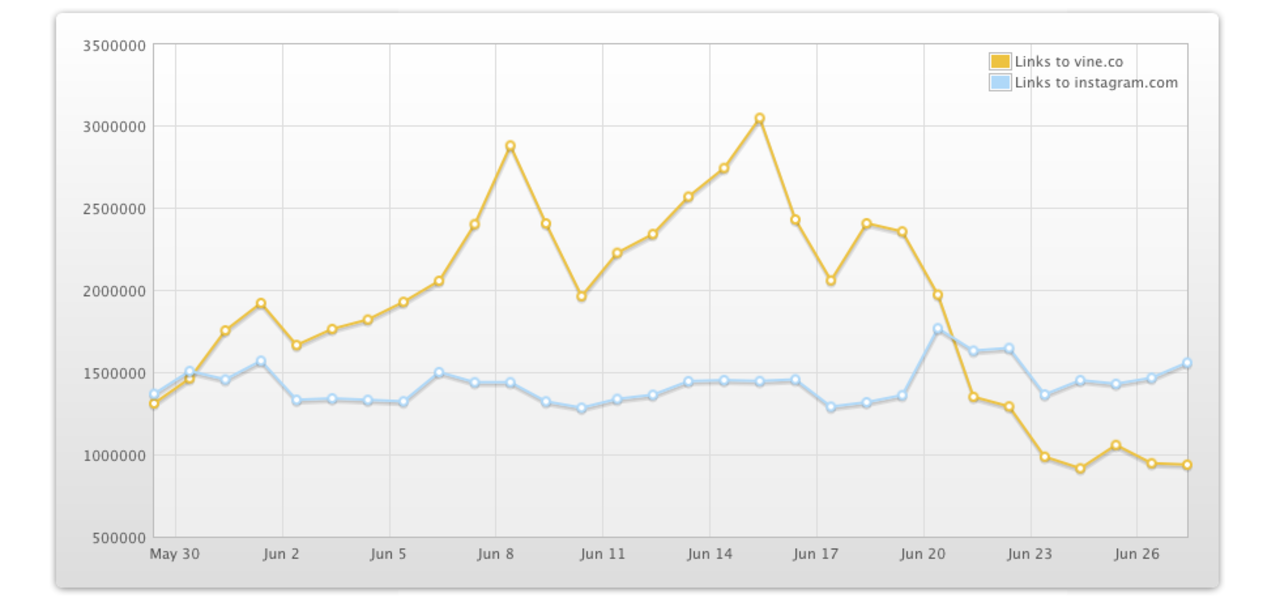Toggle the "Links to vine.co" legend label
The image size is (1280, 598).
coord(1068,62)
